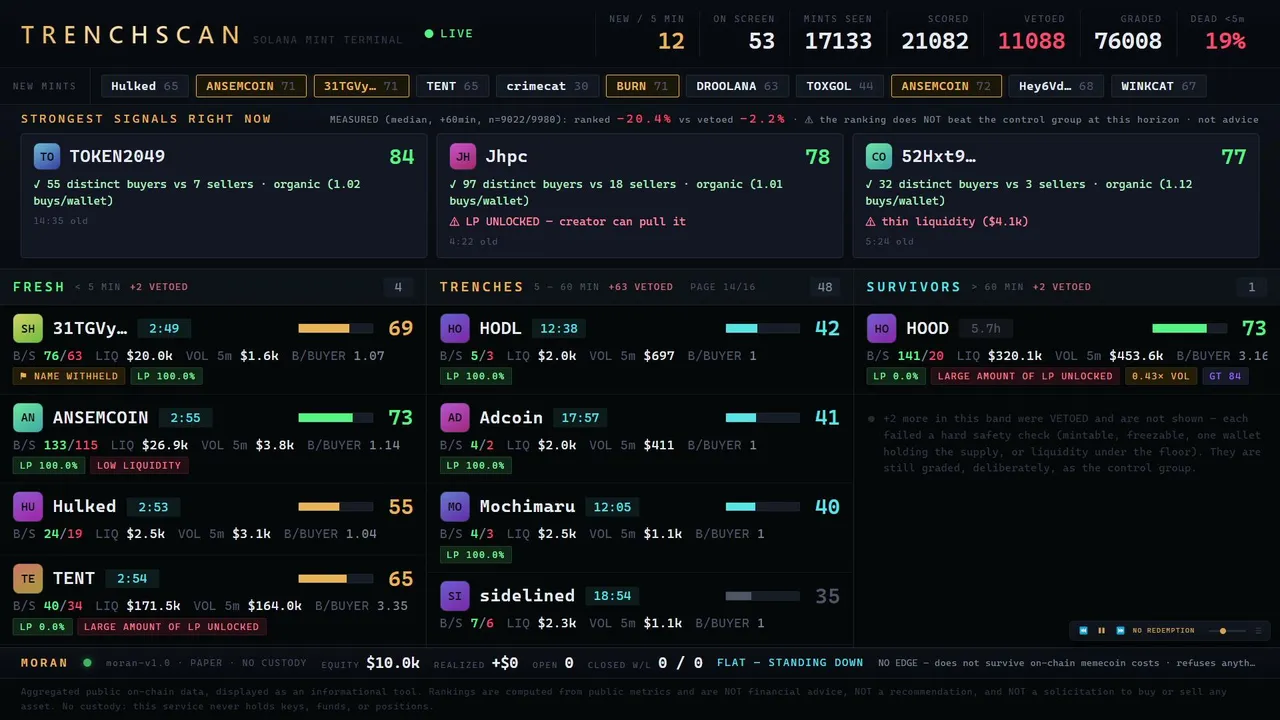Click the SURVIVORS column header
The image size is (1280, 720).
tap(914, 287)
